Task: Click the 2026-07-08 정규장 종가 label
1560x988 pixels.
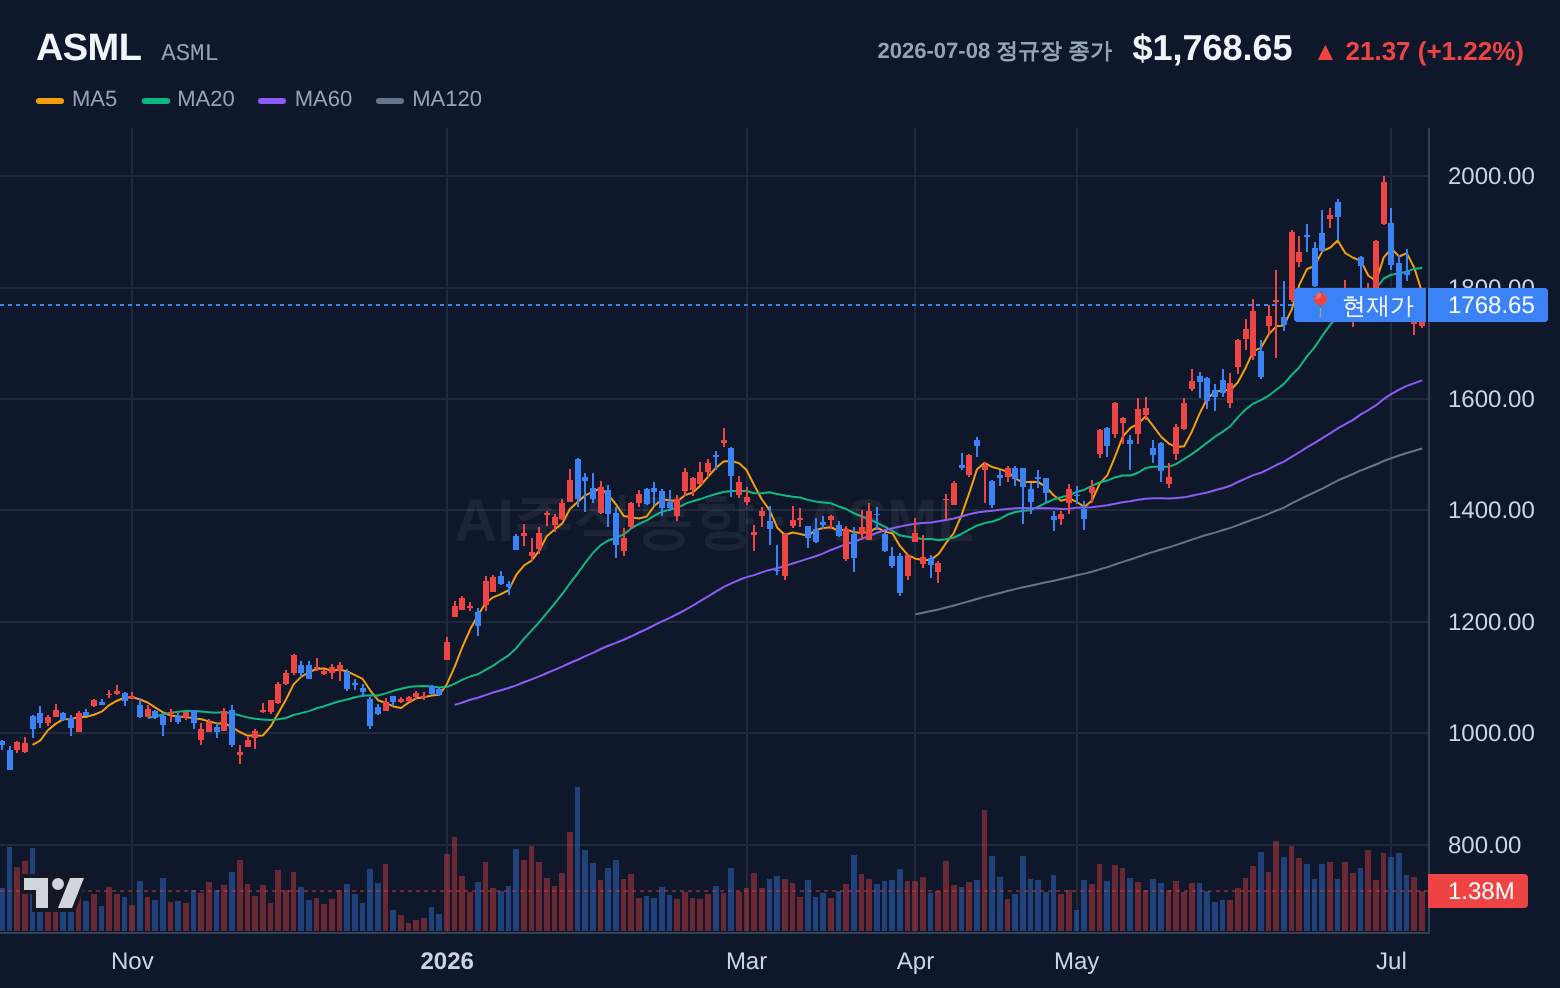Action: [994, 51]
